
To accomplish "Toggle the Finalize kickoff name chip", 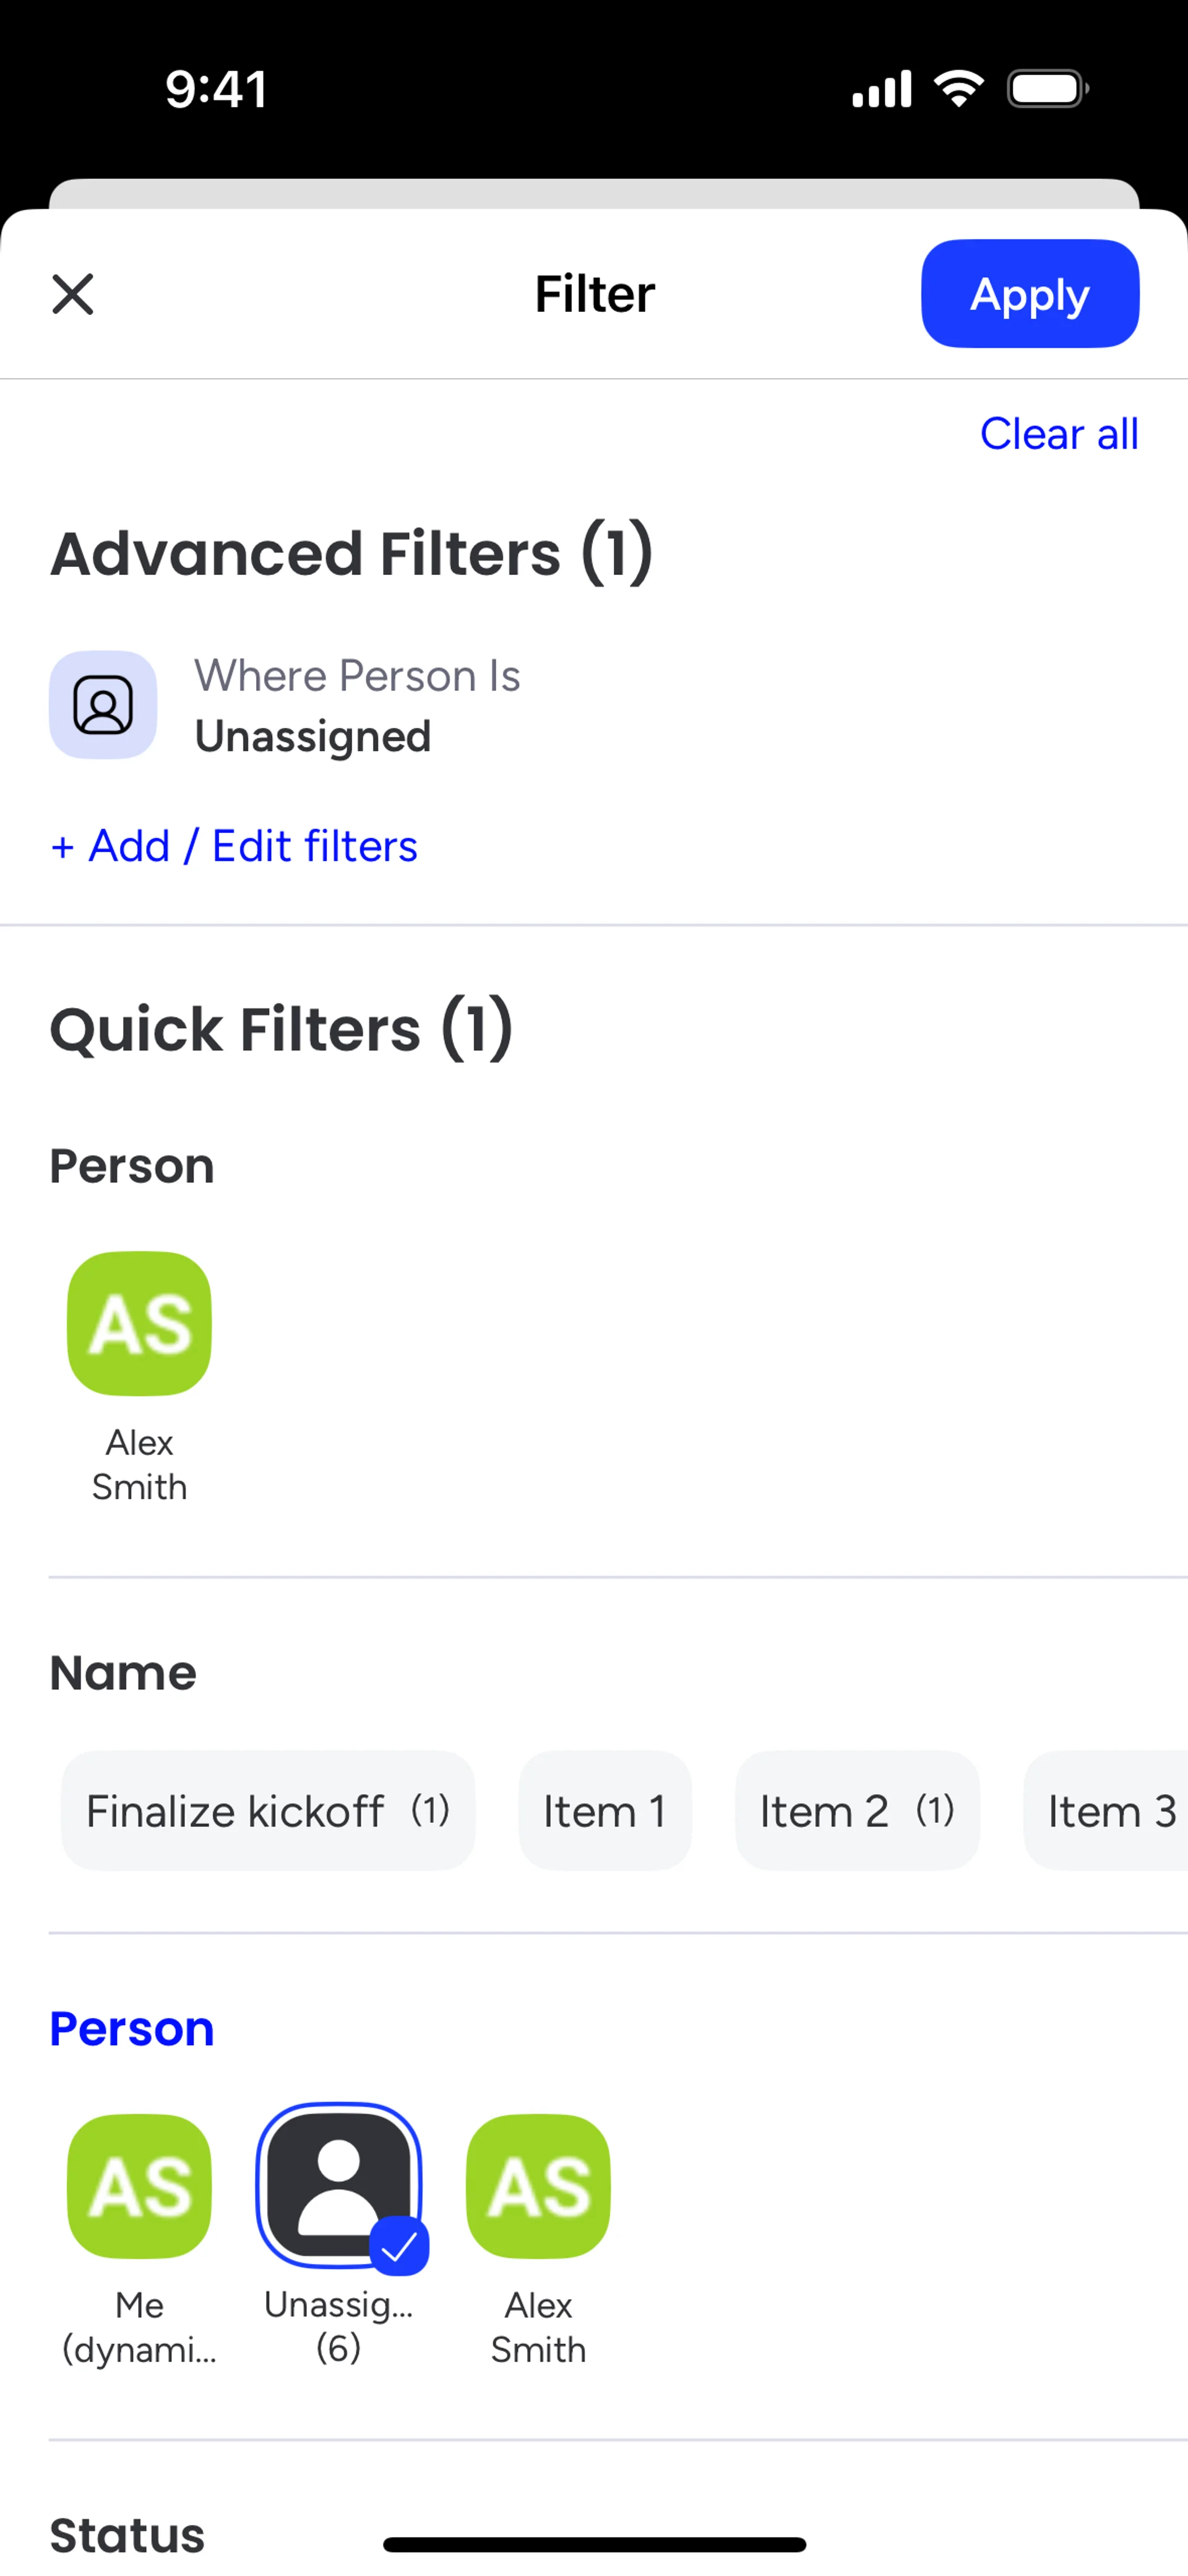I will tap(267, 1811).
